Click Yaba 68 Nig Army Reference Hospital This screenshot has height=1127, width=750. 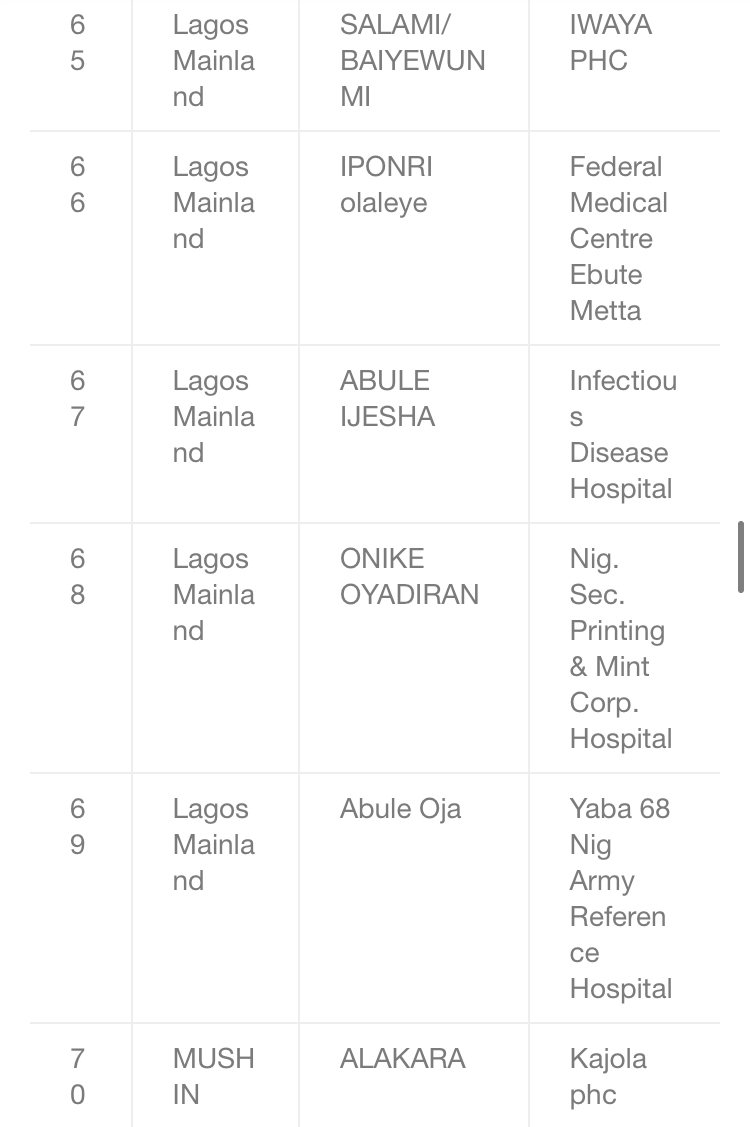click(624, 898)
